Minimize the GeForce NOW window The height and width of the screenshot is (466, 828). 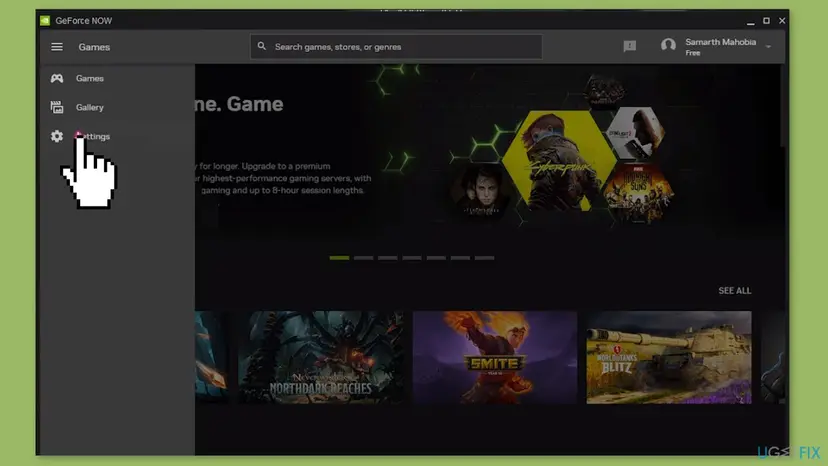click(x=750, y=21)
